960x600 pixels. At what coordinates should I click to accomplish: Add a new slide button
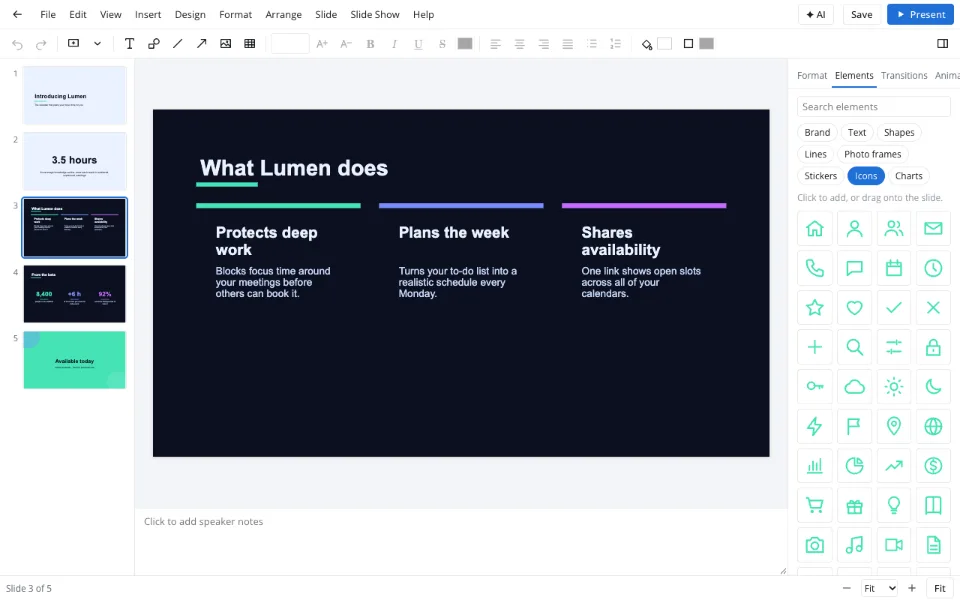[73, 43]
